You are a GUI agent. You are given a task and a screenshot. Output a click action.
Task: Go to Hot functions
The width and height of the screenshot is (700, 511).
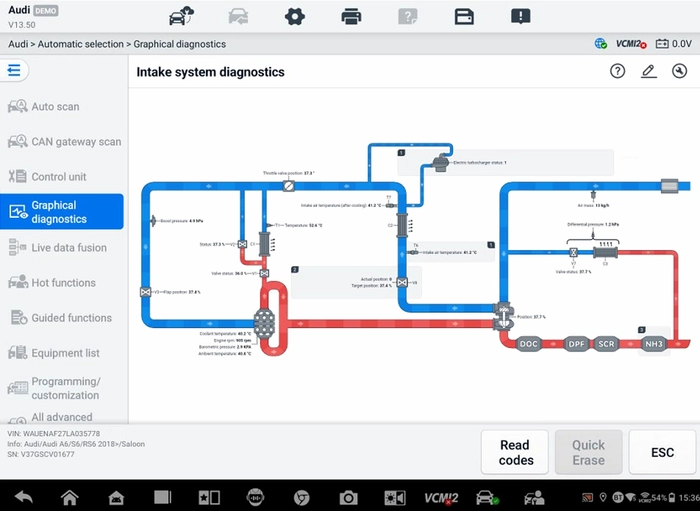coord(62,283)
